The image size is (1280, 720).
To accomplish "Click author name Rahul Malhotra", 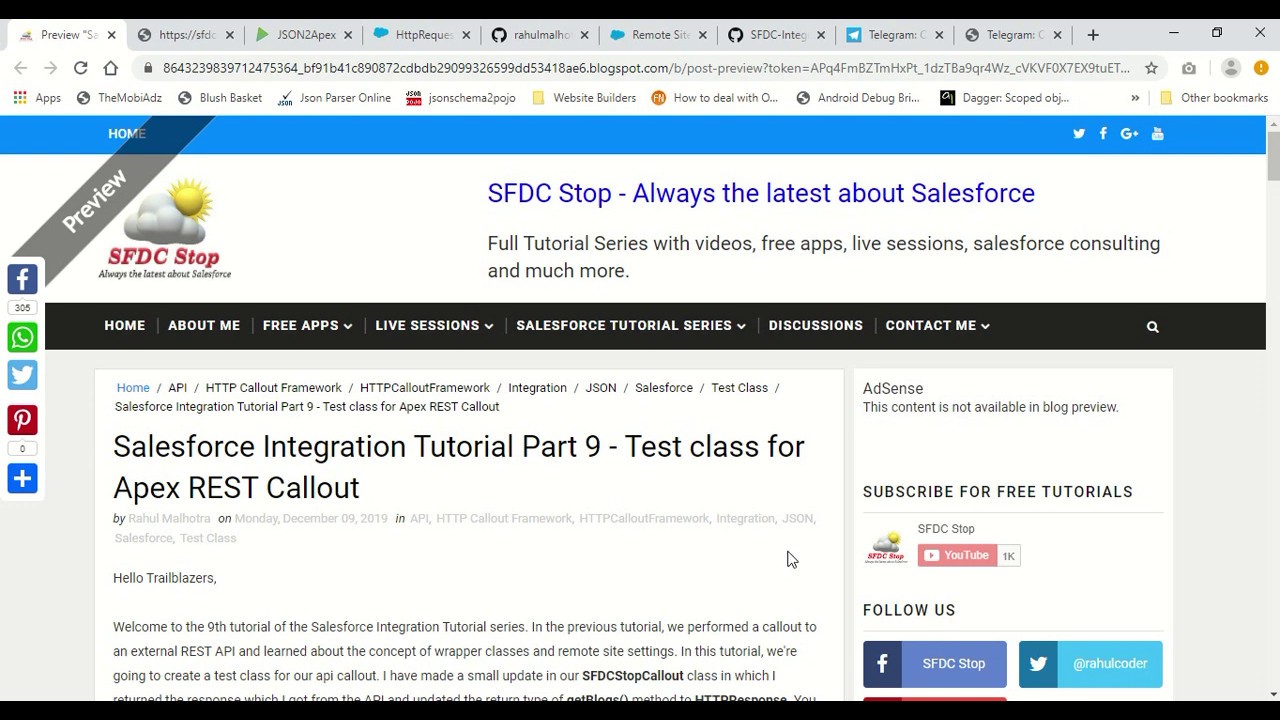I will (169, 519).
